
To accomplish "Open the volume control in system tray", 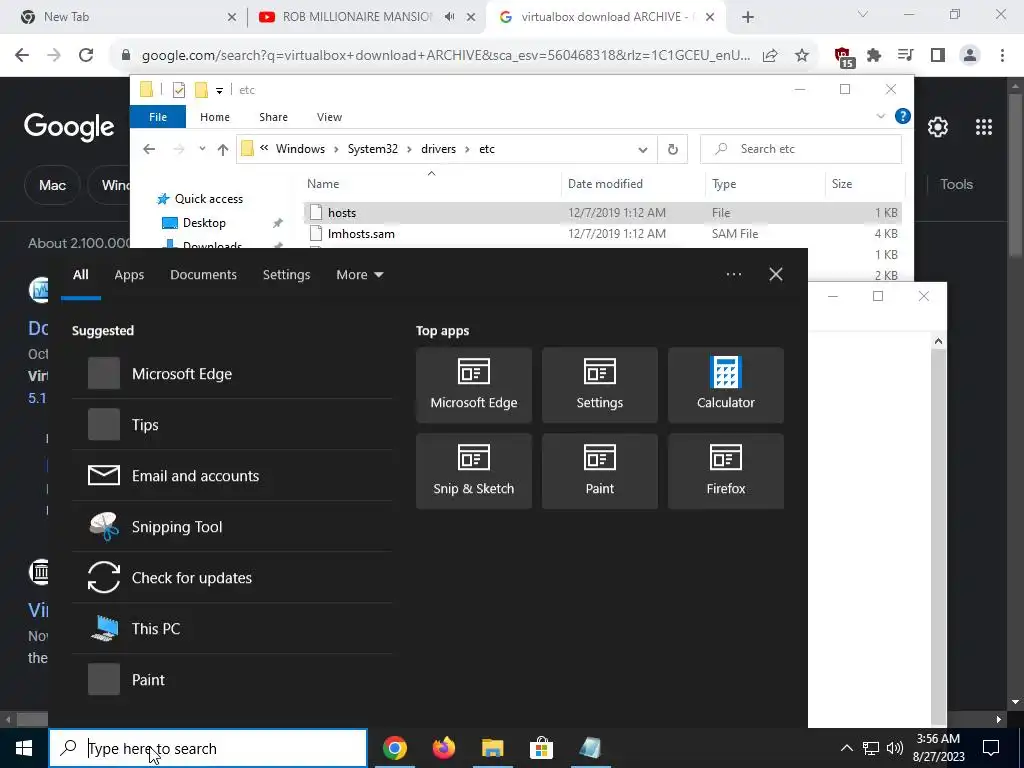I will (895, 748).
